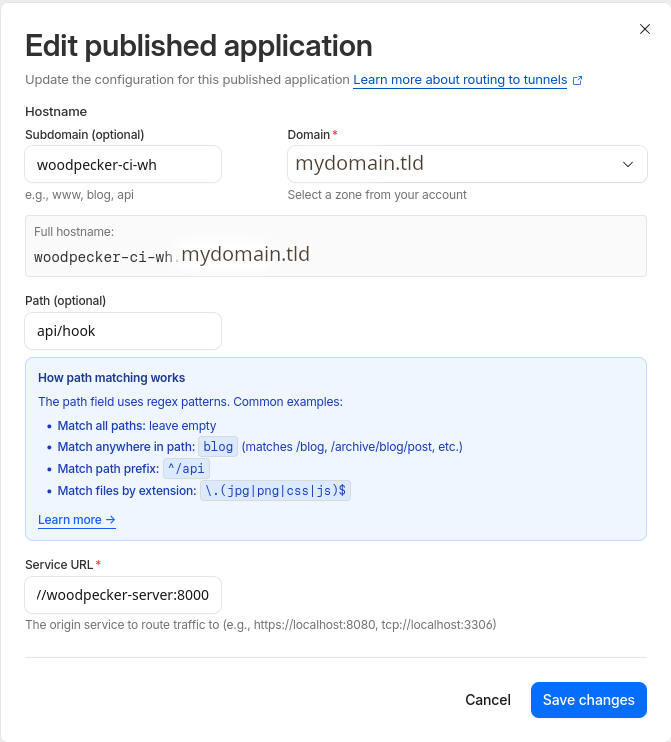671x742 pixels.
Task: Click the 'Edit published application' title
Action: coord(198,46)
